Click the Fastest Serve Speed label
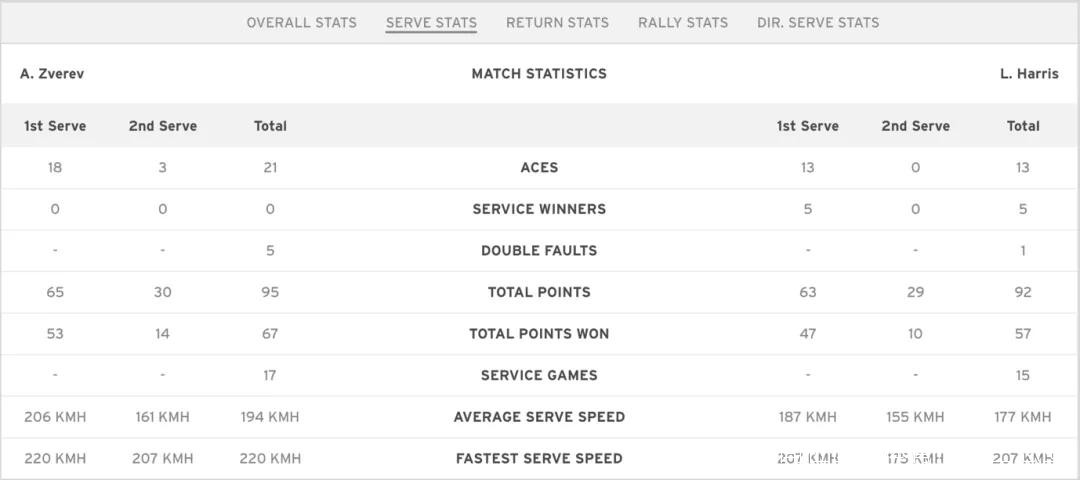1080x480 pixels. click(539, 459)
